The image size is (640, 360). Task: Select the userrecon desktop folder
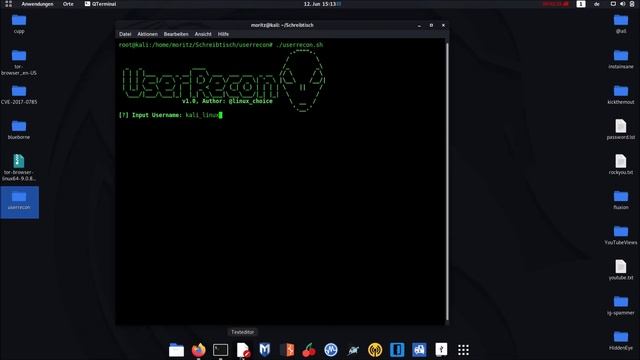coord(19,201)
